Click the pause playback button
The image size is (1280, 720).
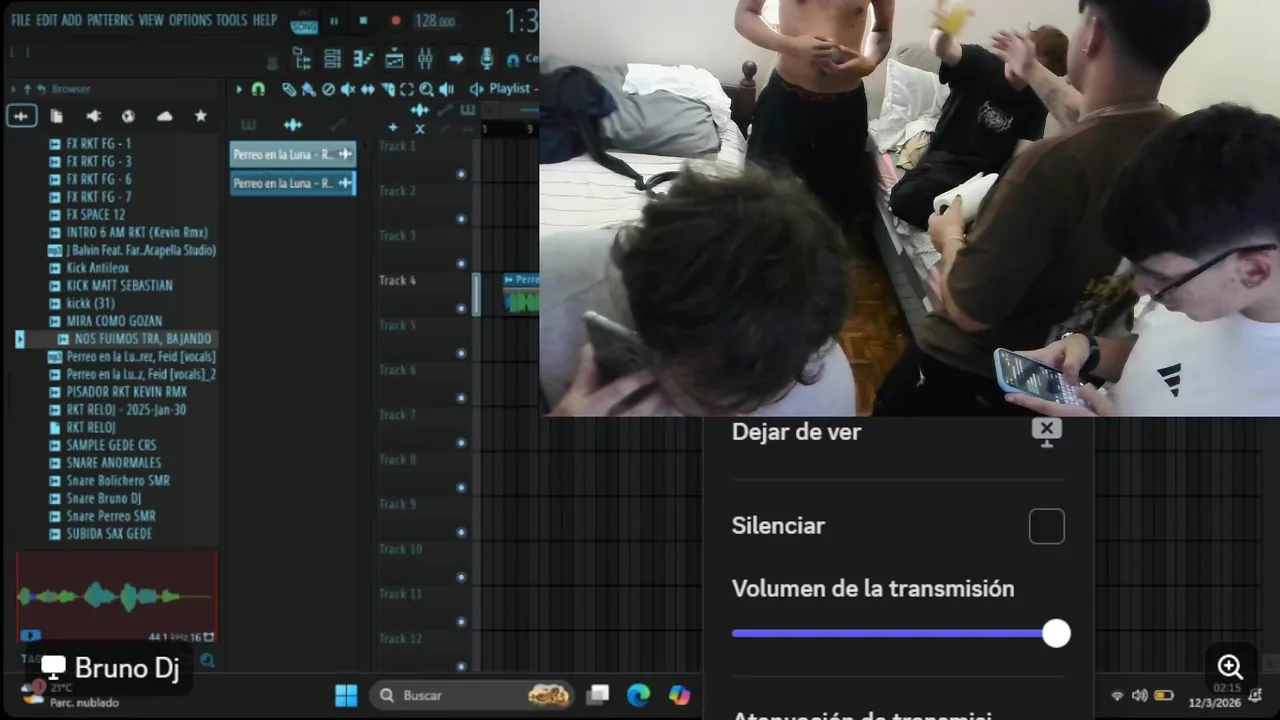click(334, 21)
